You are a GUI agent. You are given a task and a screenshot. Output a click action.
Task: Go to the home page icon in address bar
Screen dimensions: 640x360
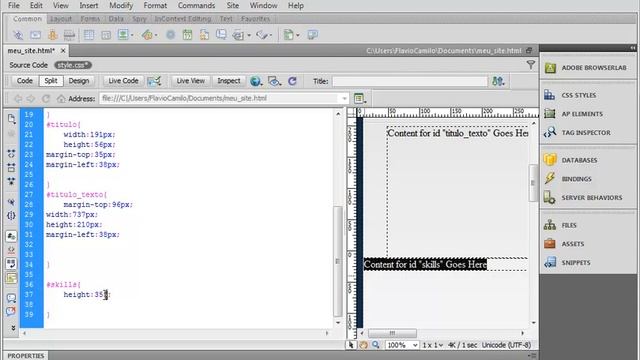(x=61, y=98)
